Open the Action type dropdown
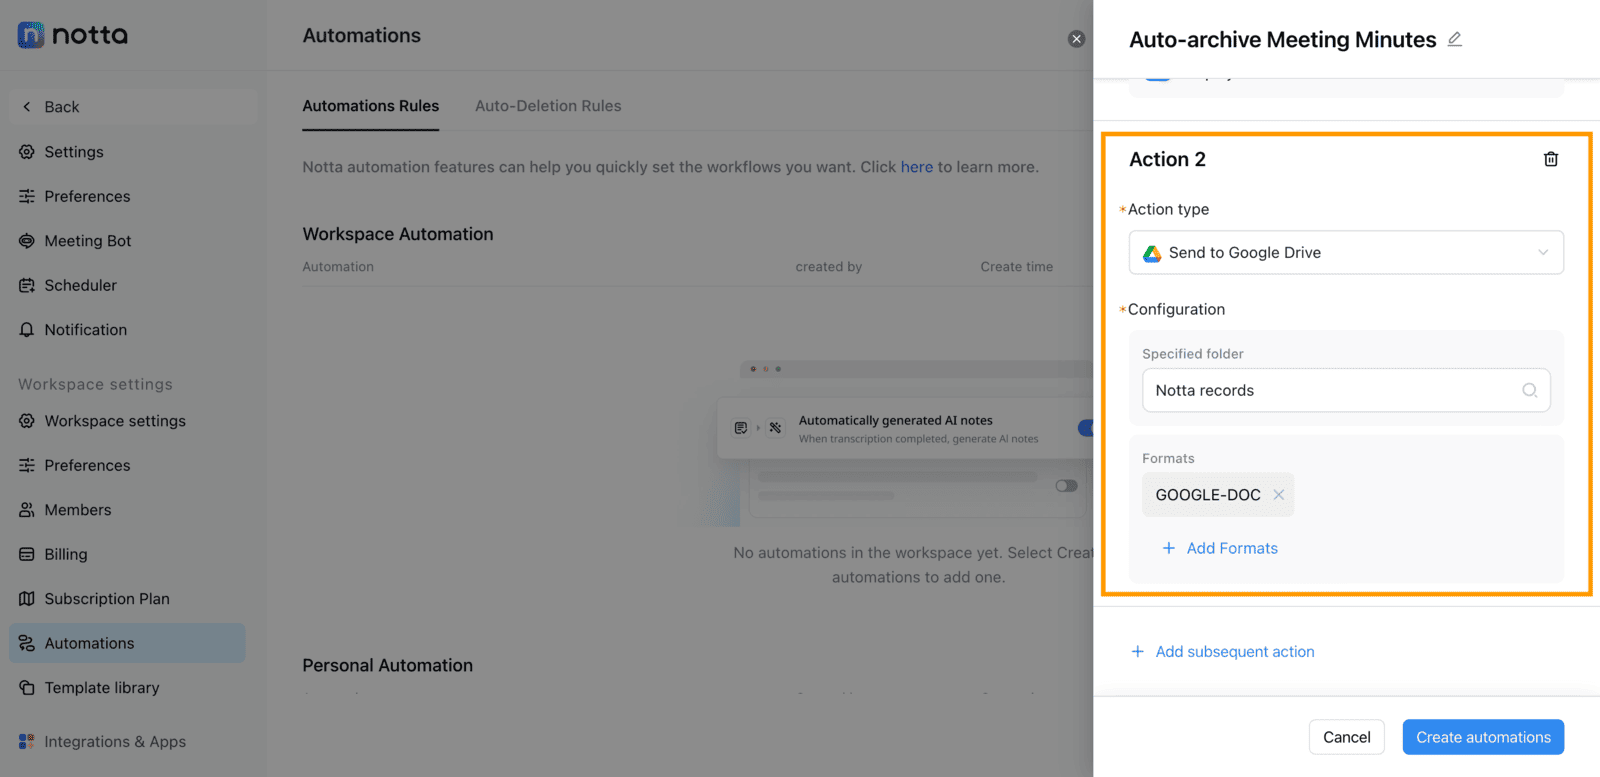Image resolution: width=1600 pixels, height=777 pixels. click(1346, 253)
